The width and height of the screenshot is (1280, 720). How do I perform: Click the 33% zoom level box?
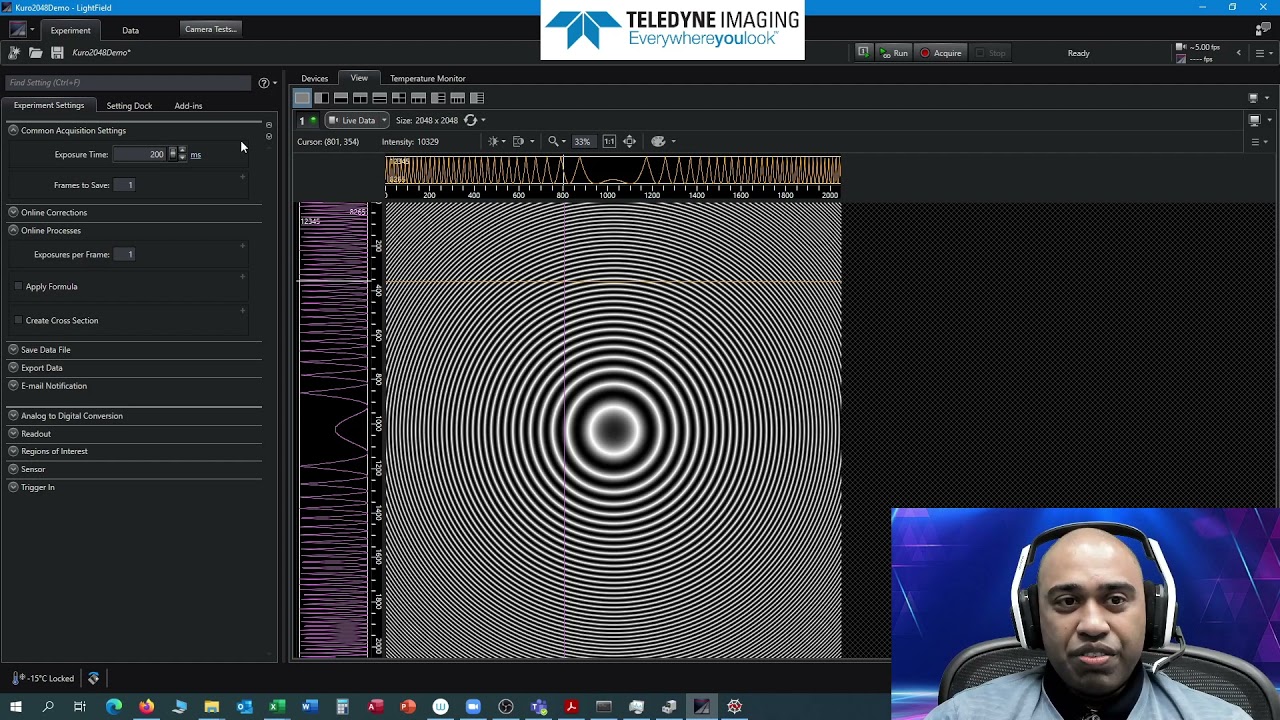pyautogui.click(x=582, y=141)
